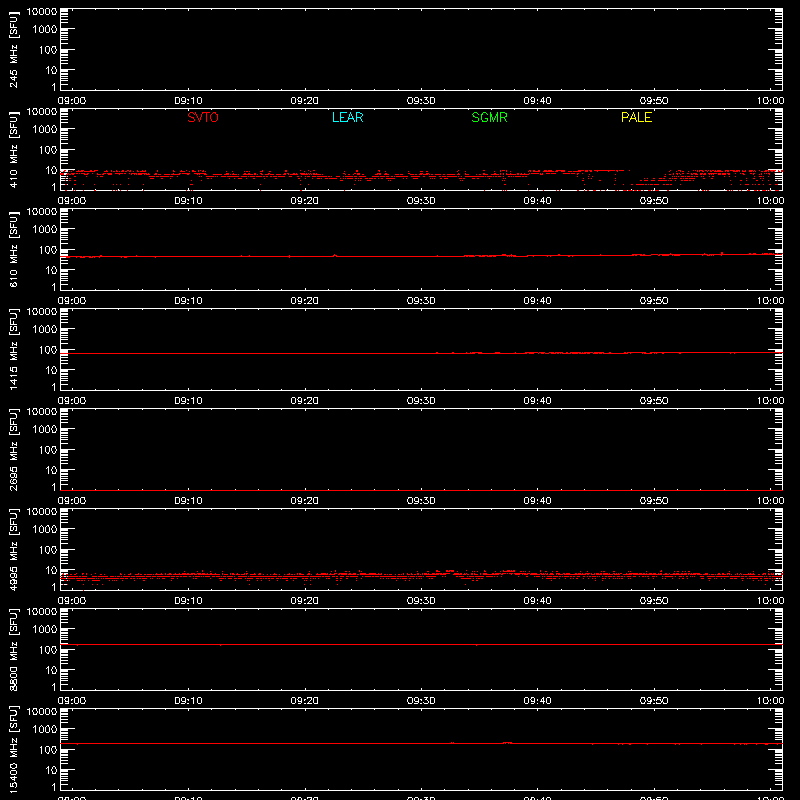This screenshot has height=800, width=800.
Task: Click 09:00 tick below the 610 MHz plot
Action: (72, 301)
